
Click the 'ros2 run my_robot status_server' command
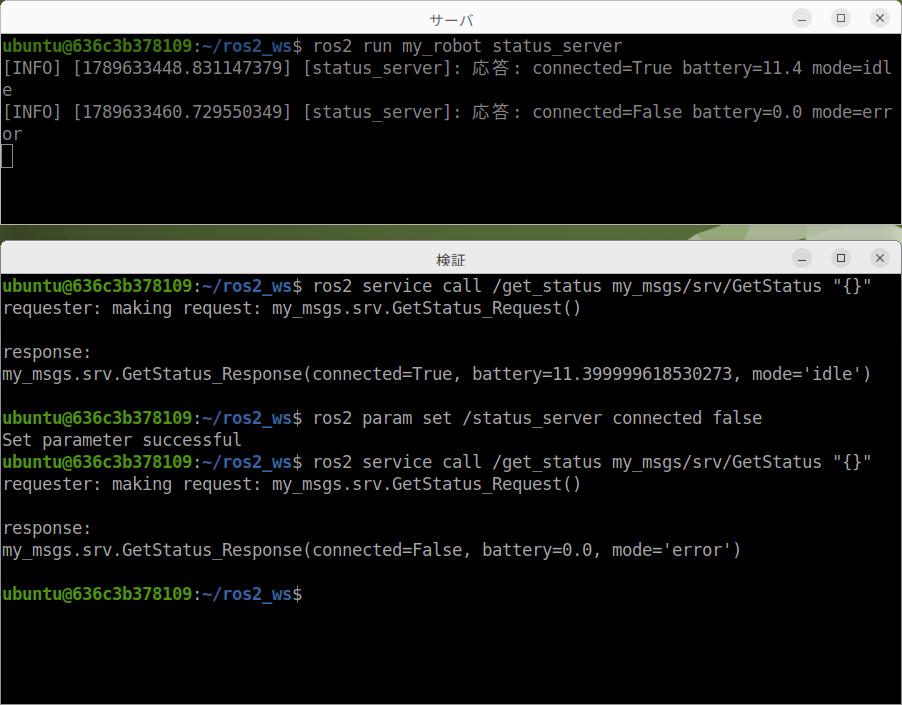coord(467,46)
